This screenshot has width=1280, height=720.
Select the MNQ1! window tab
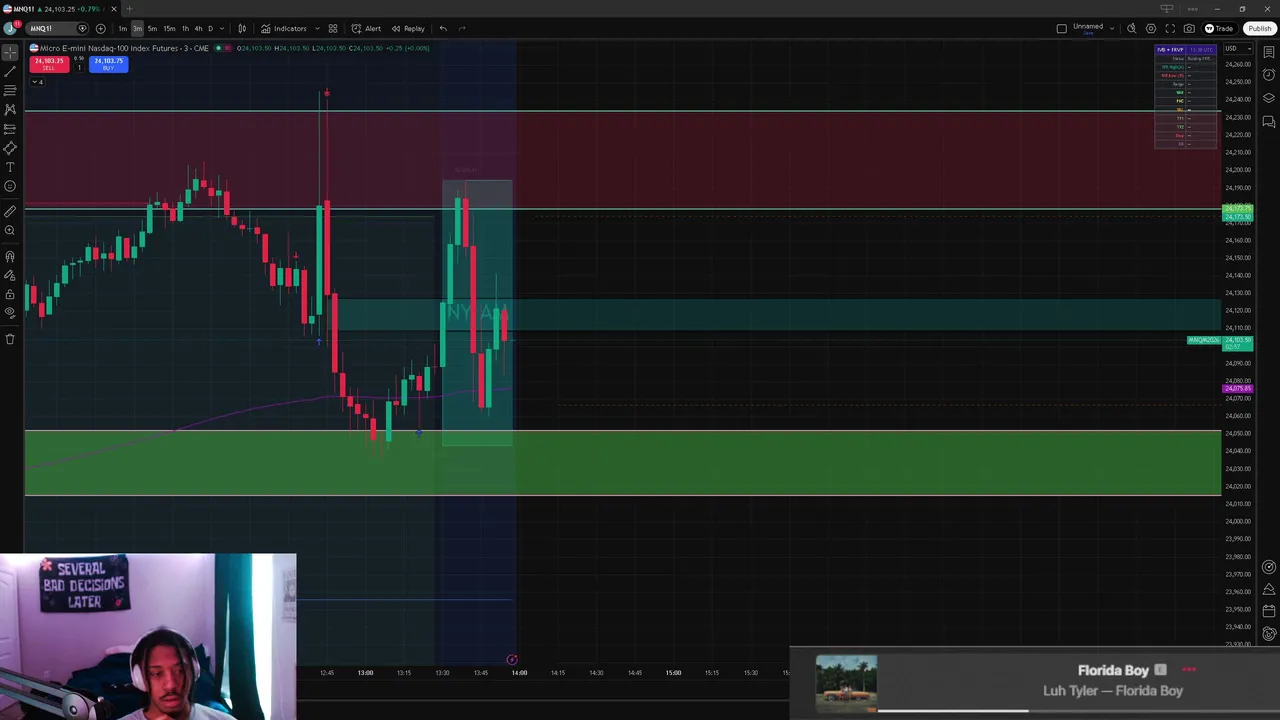pos(58,9)
